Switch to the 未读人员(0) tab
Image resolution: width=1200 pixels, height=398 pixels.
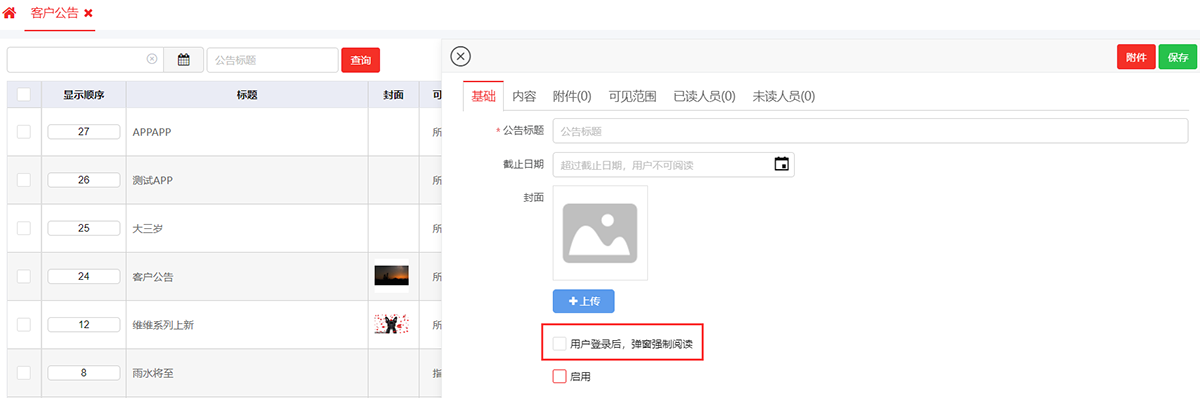783,97
